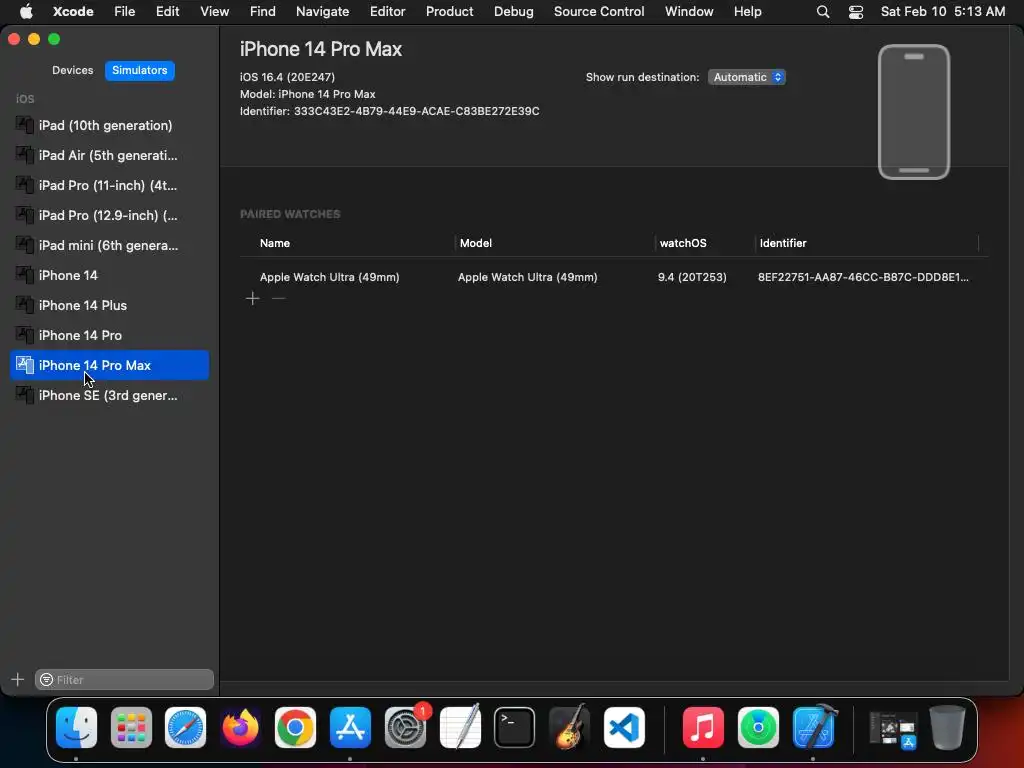Open the recent screenshots stack in the Dock
Screen dimensions: 1024x768
pyautogui.click(x=893, y=729)
